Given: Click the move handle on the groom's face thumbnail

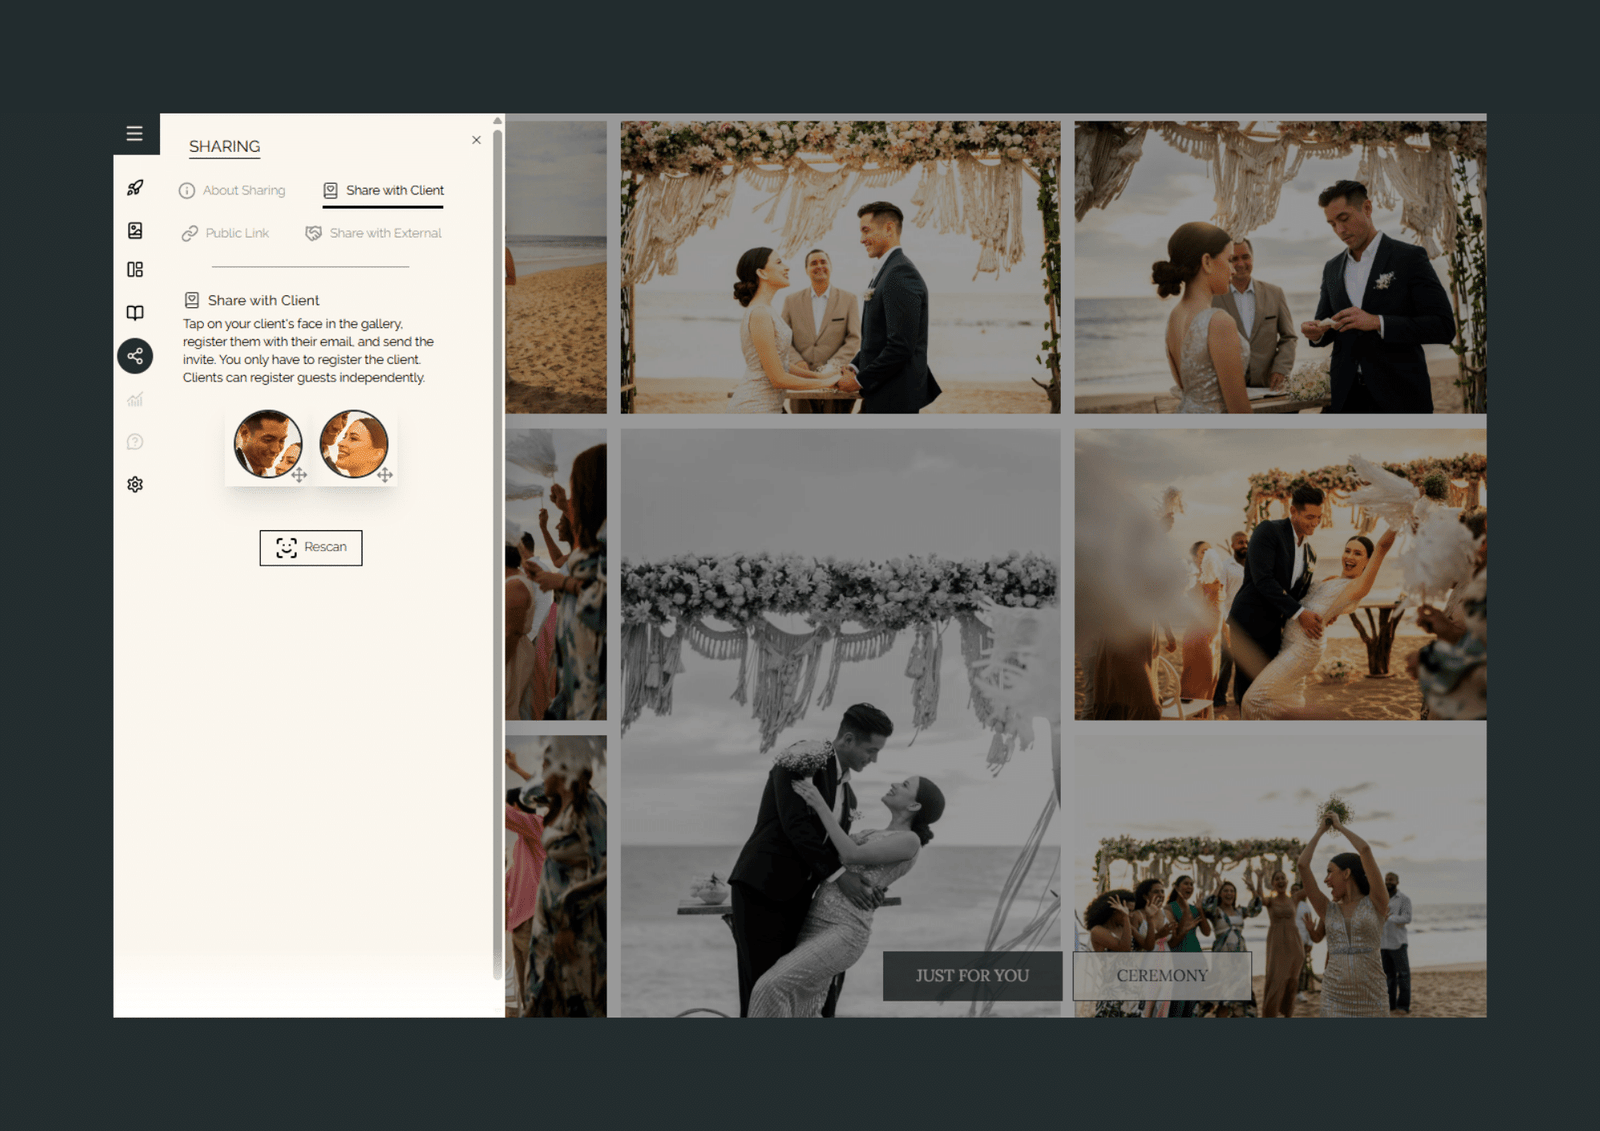Looking at the screenshot, I should click(299, 475).
